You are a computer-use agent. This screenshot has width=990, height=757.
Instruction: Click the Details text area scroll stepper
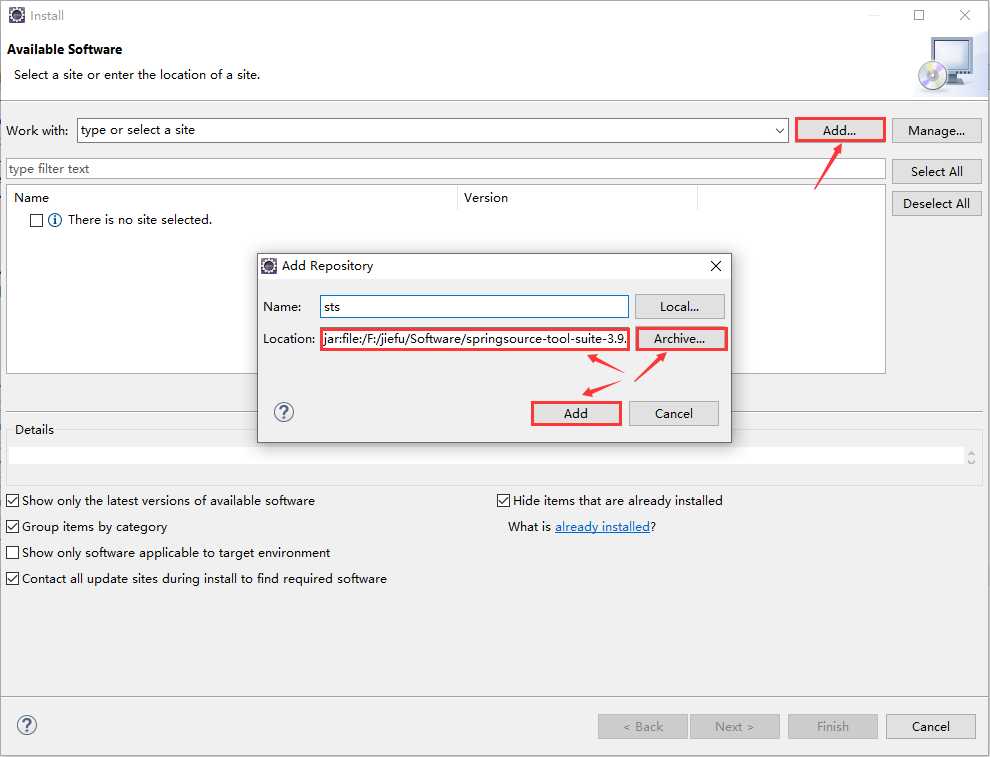pos(971,456)
